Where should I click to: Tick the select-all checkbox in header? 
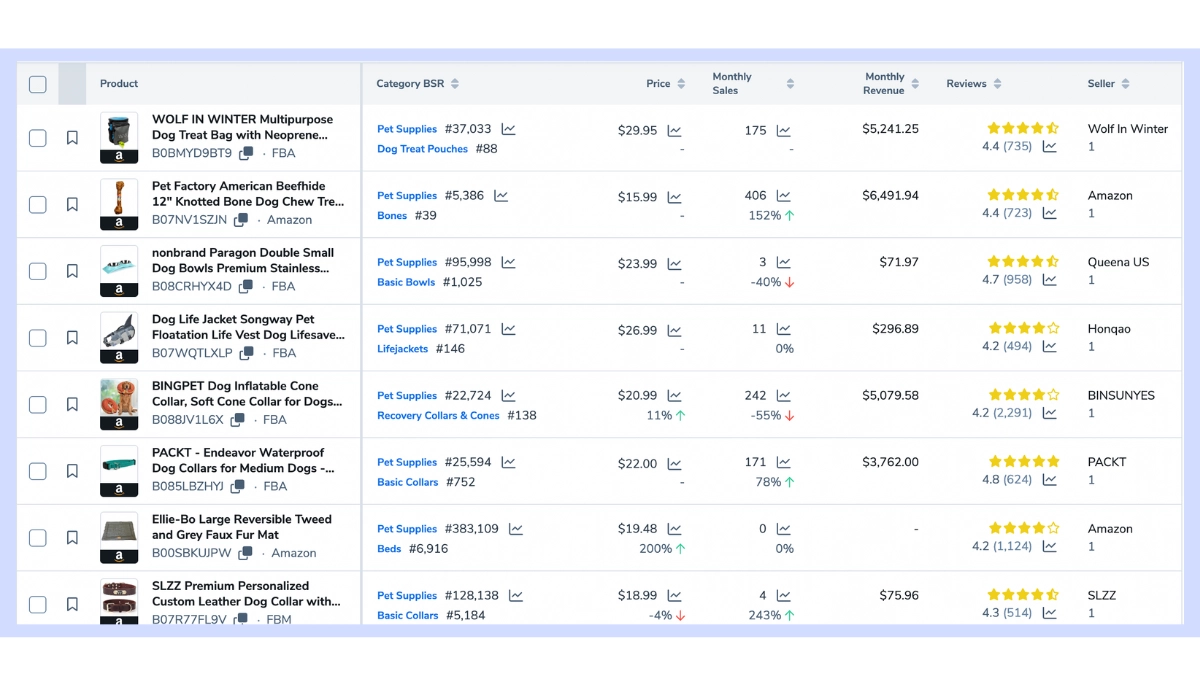point(37,84)
